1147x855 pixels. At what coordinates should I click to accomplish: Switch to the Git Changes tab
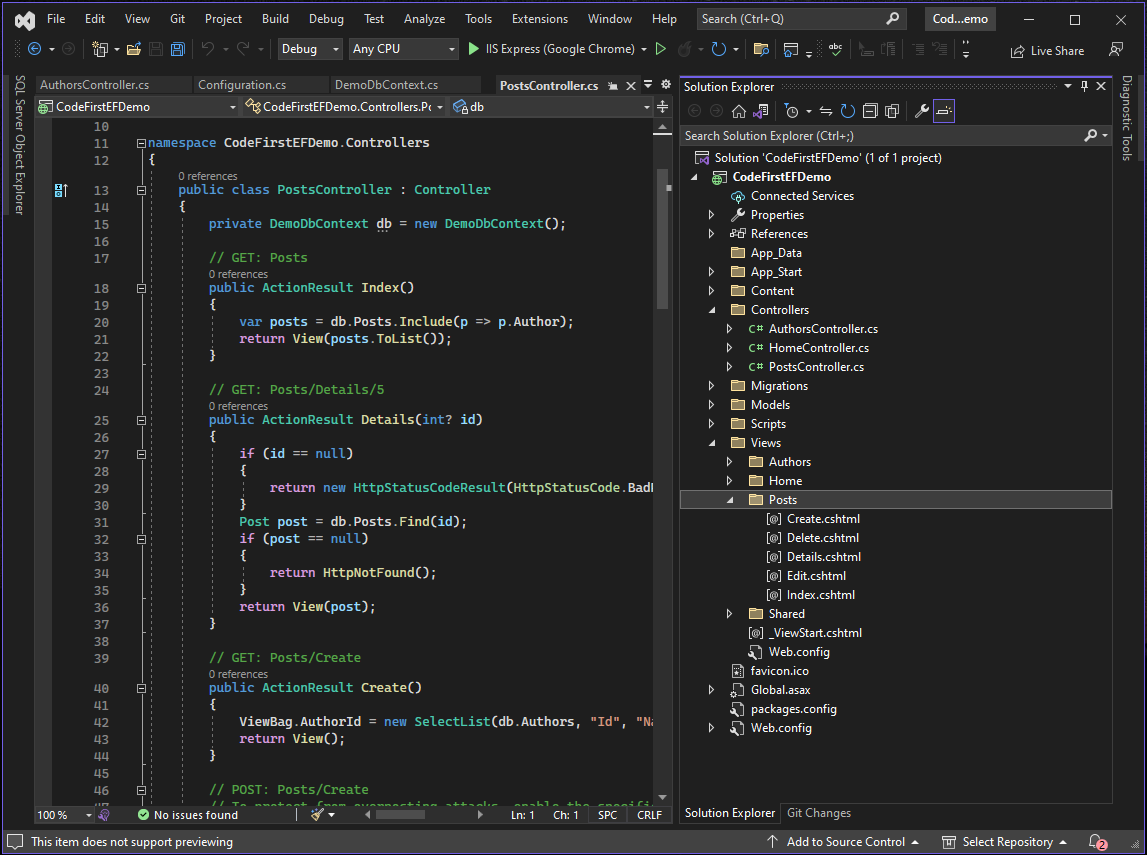pos(818,813)
